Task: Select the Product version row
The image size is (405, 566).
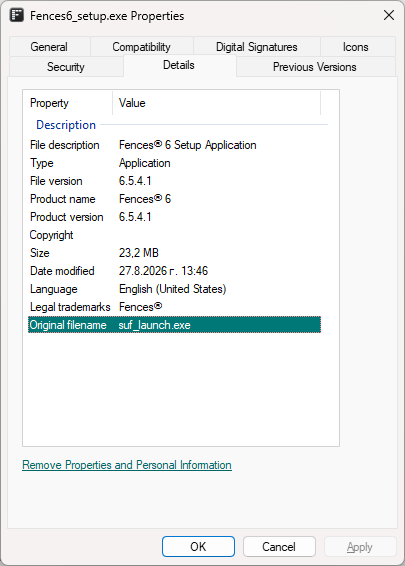Action: (174, 217)
